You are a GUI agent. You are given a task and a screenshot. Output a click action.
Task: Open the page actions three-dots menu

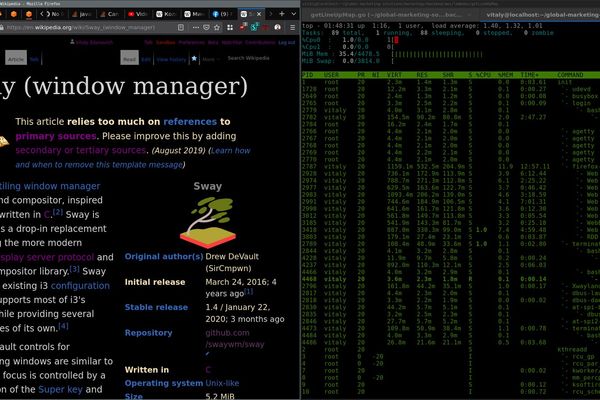pyautogui.click(x=195, y=28)
